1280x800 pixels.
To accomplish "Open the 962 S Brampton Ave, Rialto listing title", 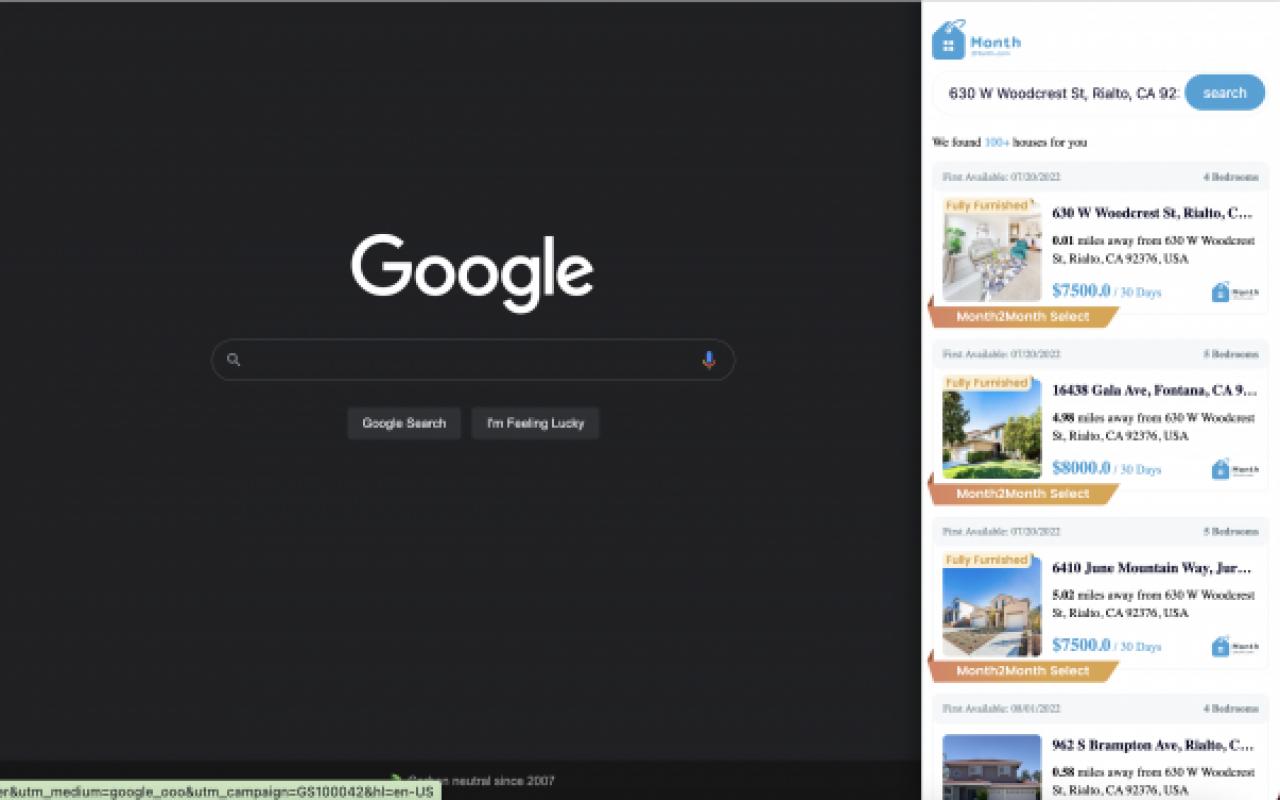I will [1152, 744].
